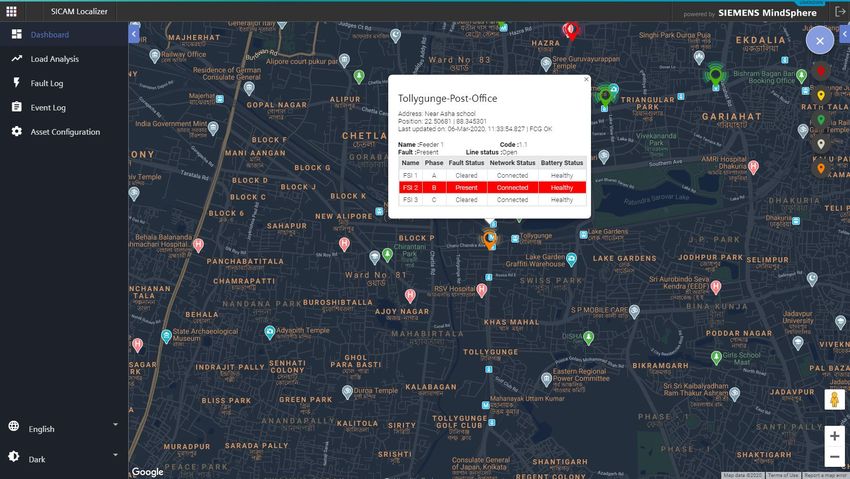Zoom out the map with minus button
Screen dimensions: 850x479
pos(834,456)
